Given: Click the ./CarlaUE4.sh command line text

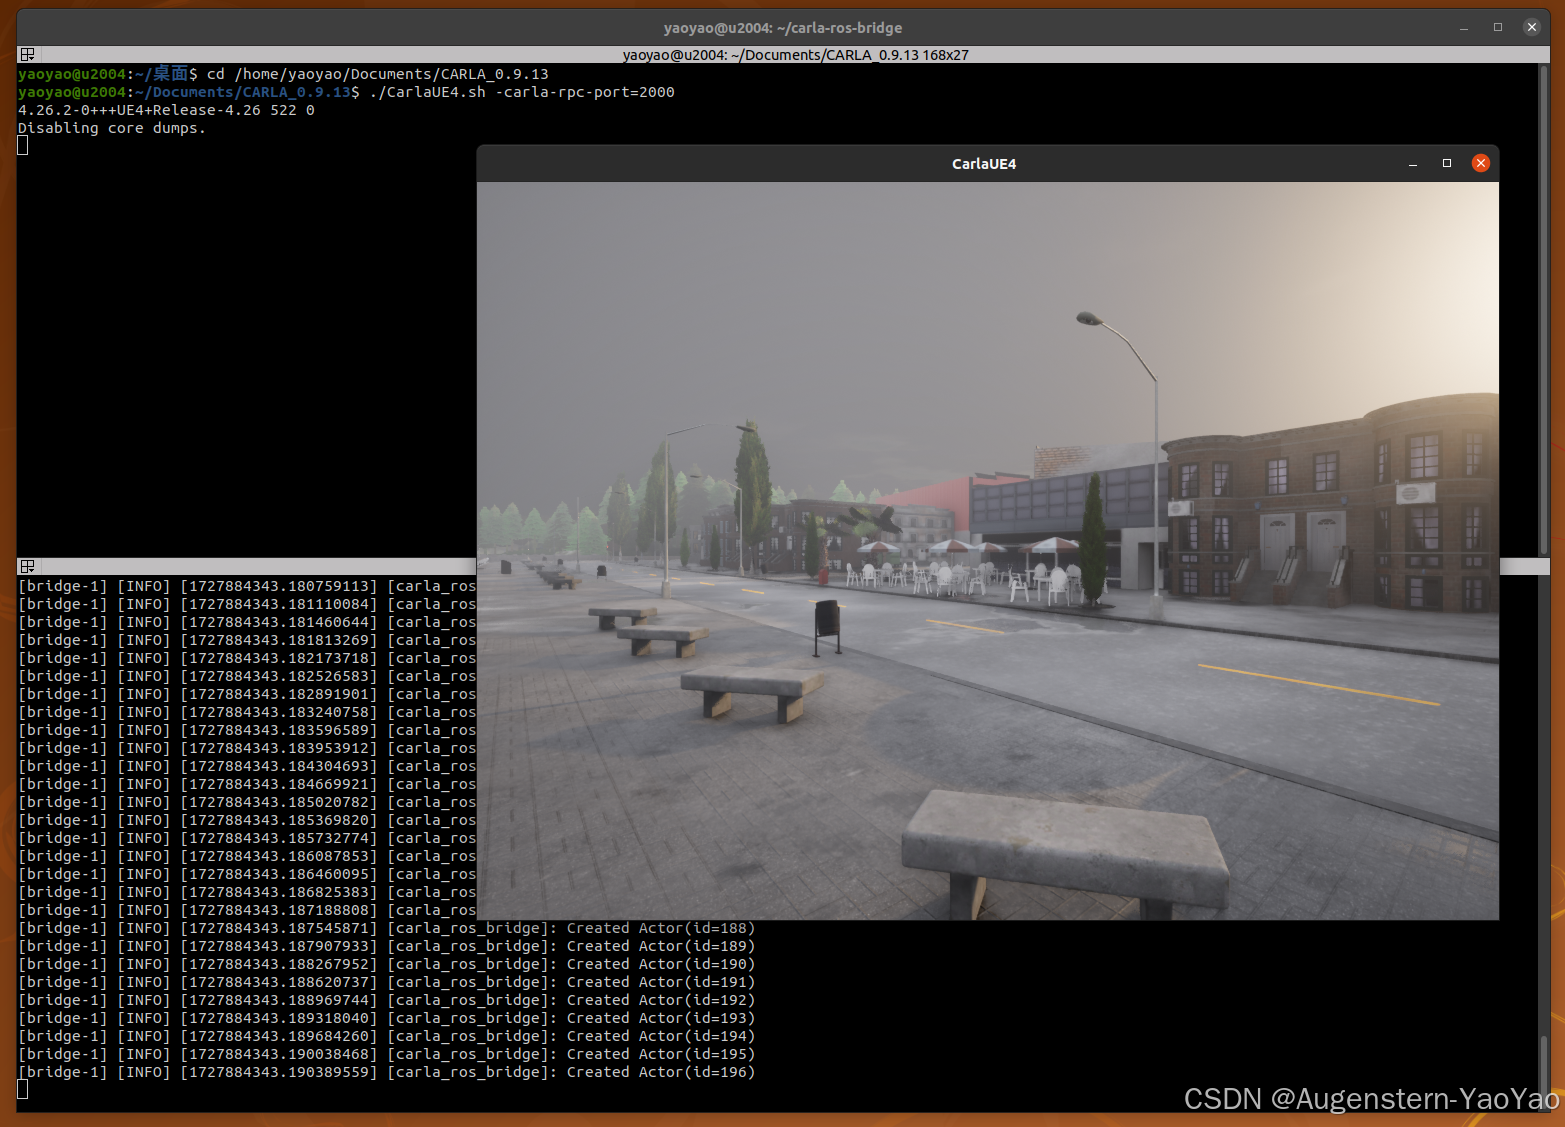Looking at the screenshot, I should pos(521,92).
